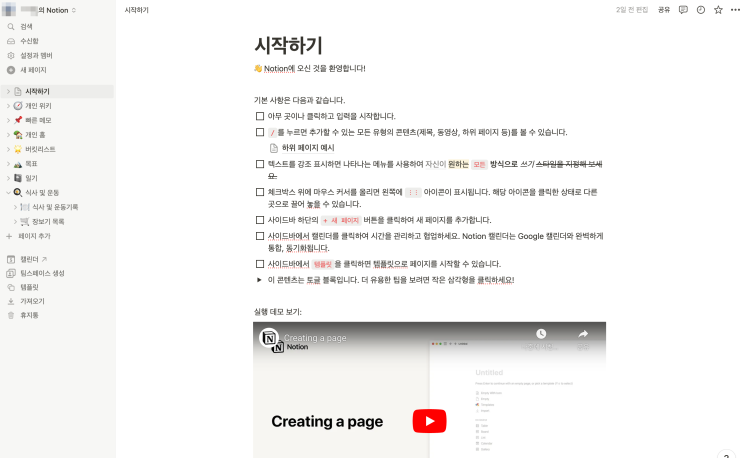Open the trash (휴지통) icon
743x458 pixels.
tap(11, 315)
